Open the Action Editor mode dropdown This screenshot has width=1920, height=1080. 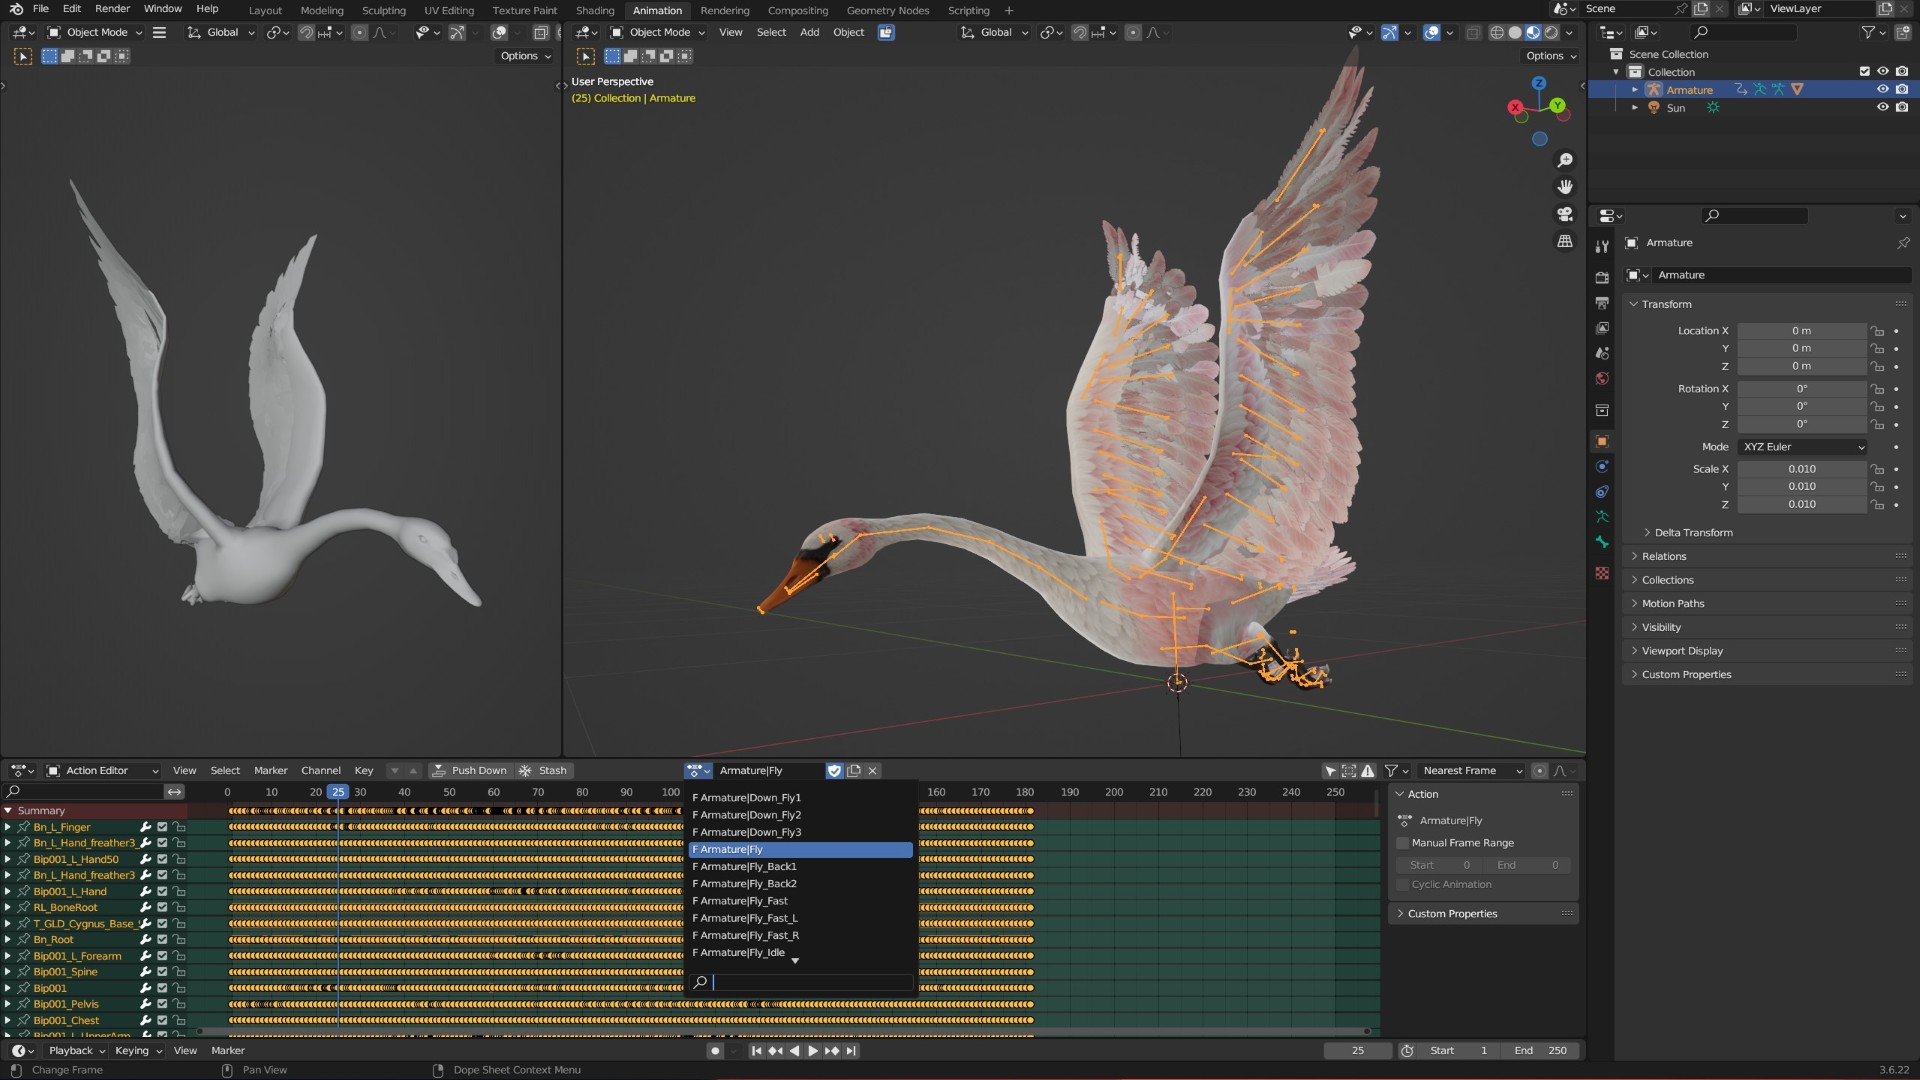pos(103,771)
